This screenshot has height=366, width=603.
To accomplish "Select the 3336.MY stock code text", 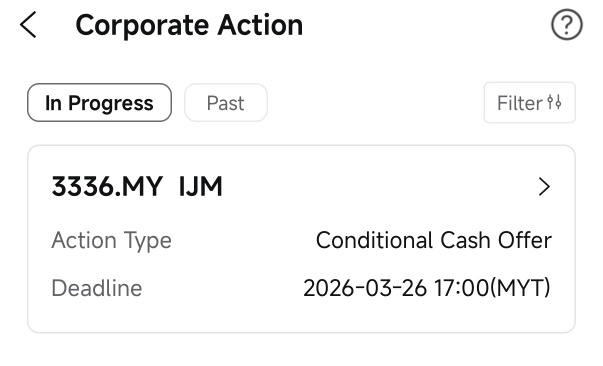I will coord(107,187).
